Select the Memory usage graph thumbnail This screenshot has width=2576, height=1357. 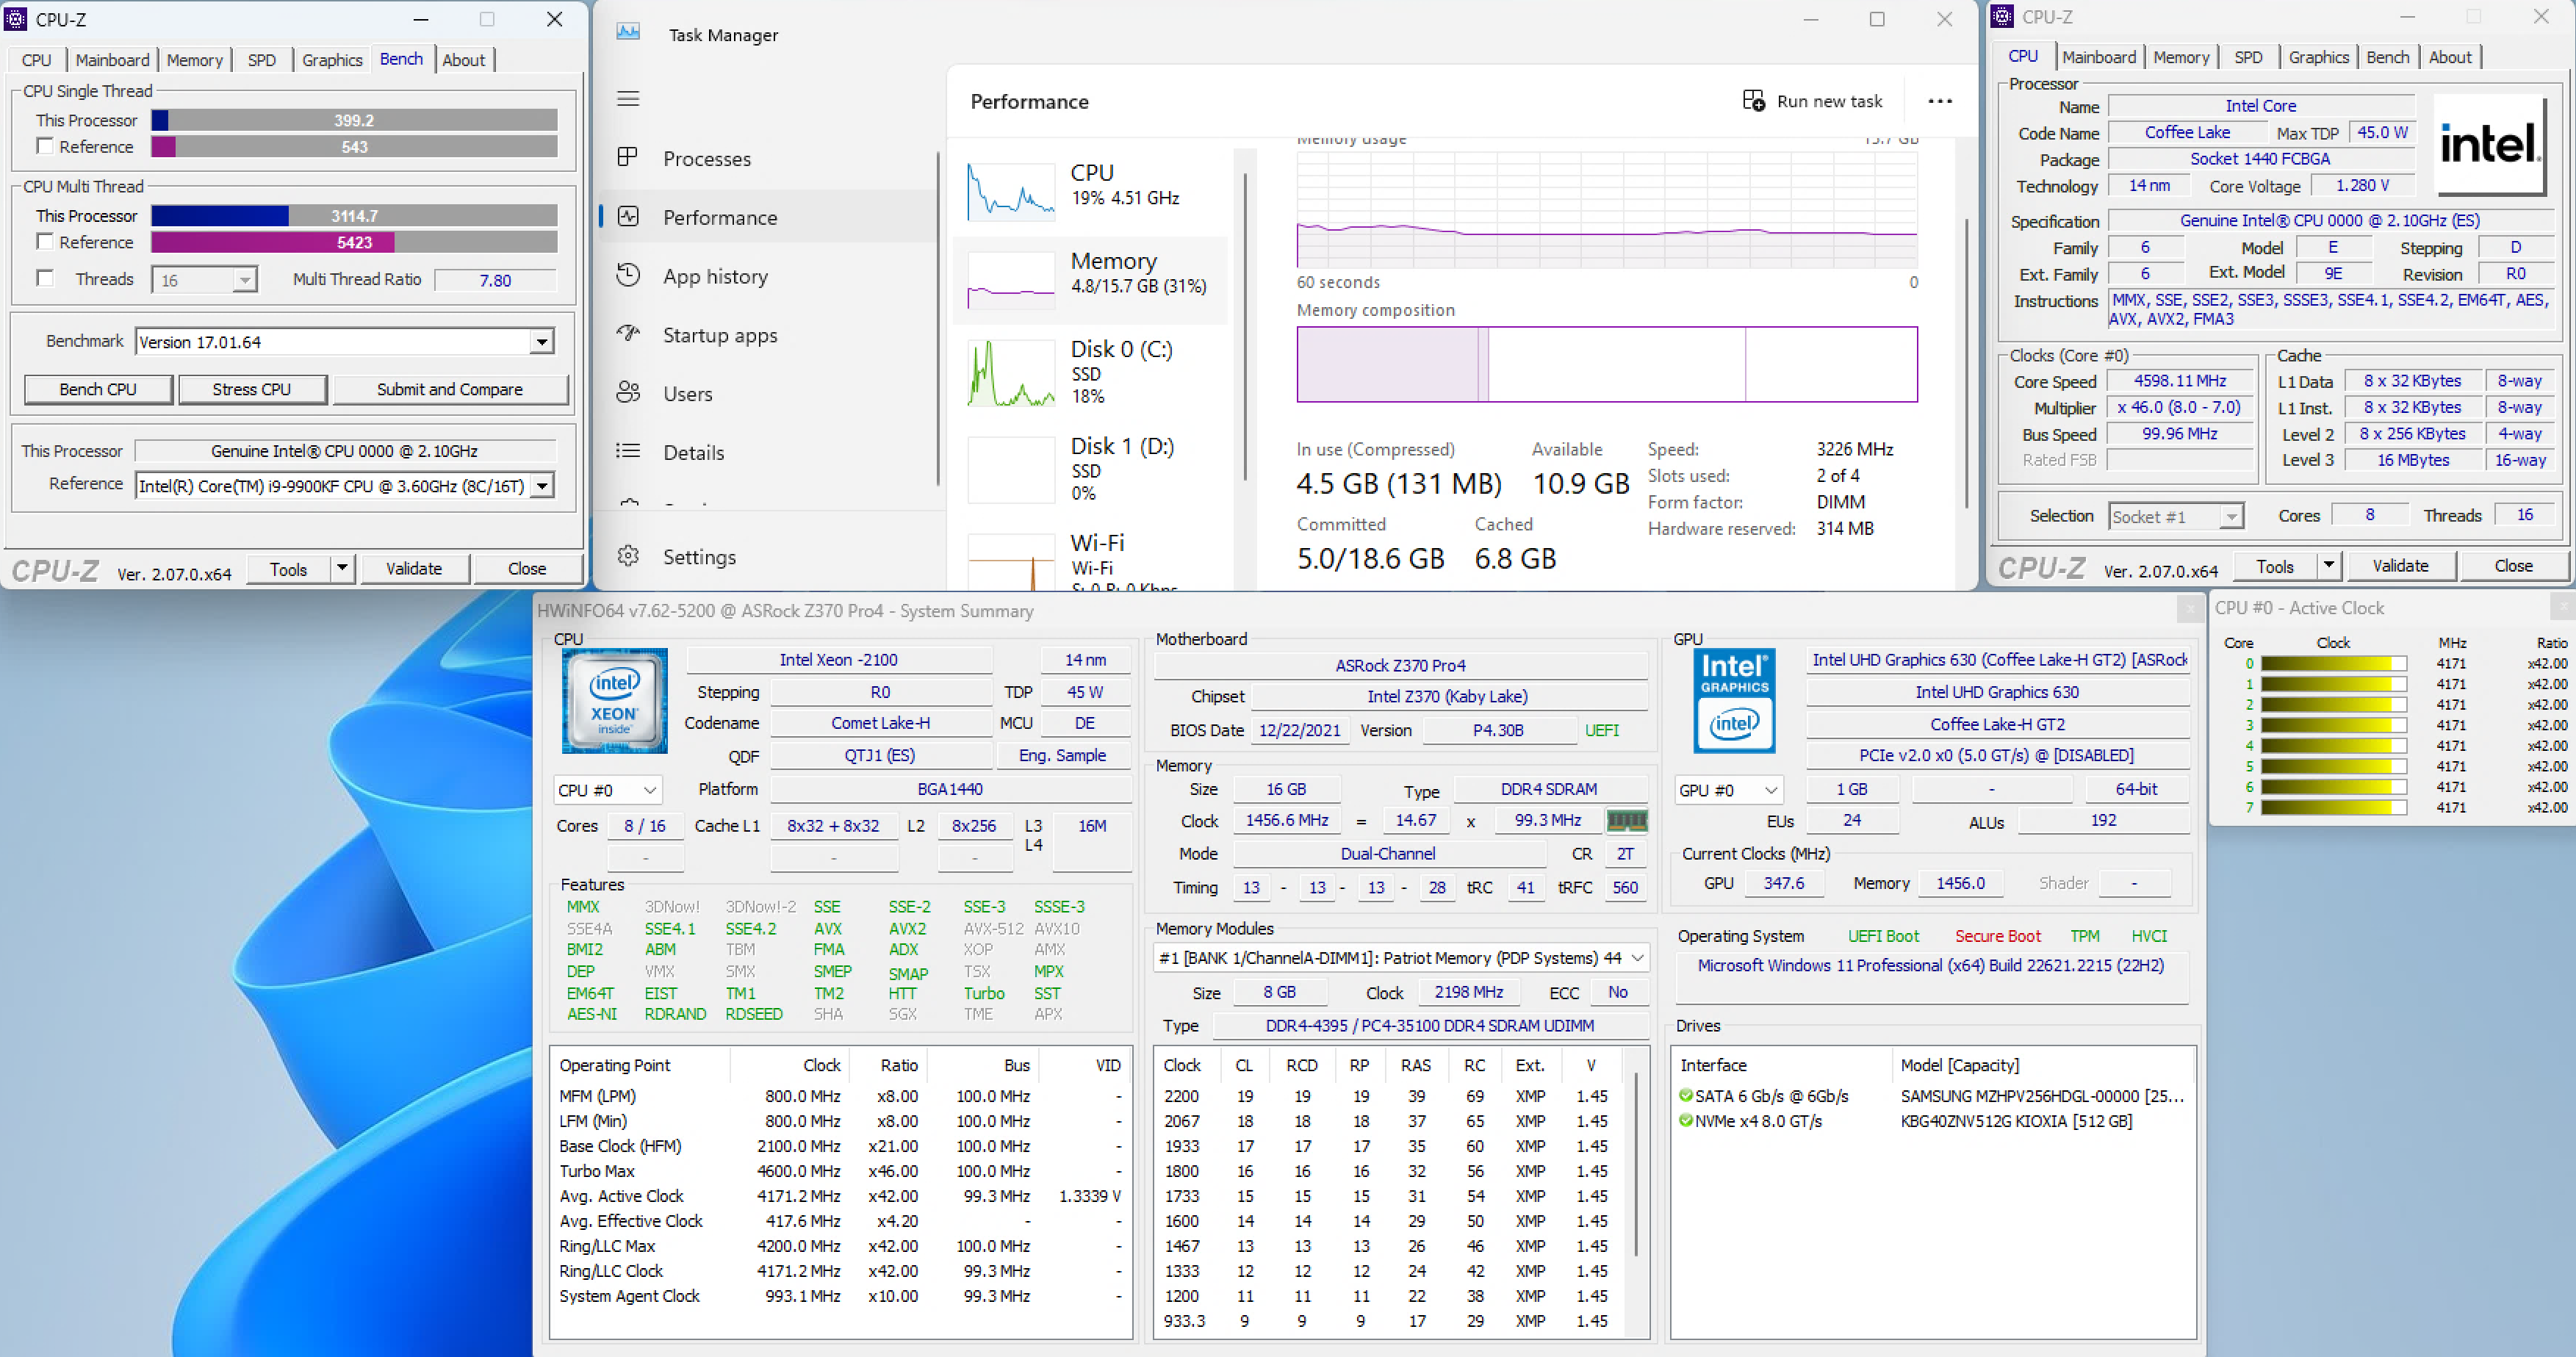(x=1011, y=280)
